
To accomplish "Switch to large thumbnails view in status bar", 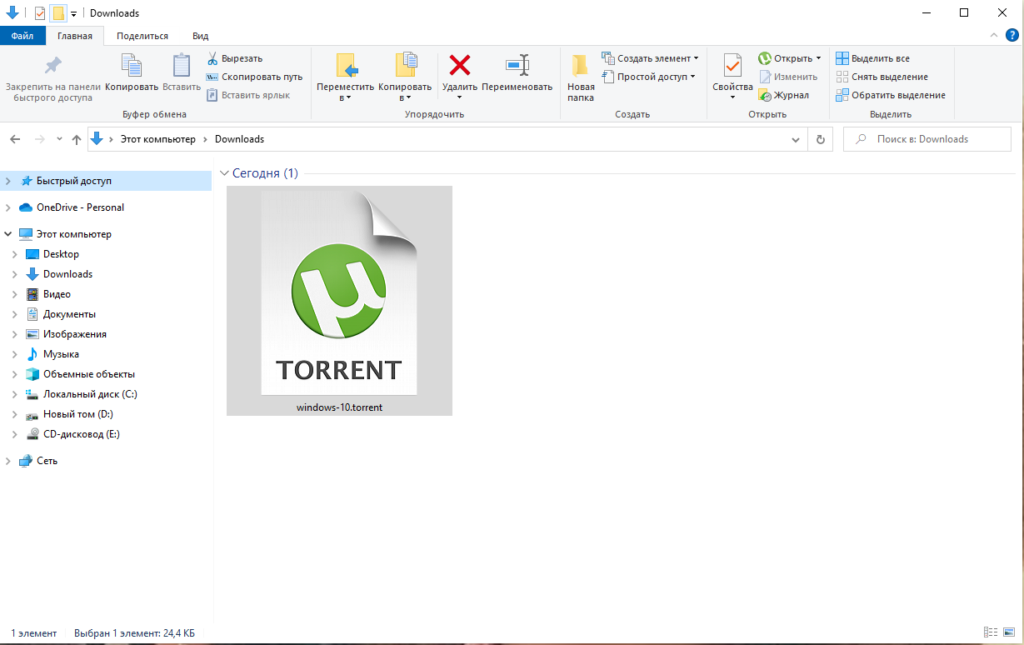I will point(1009,633).
